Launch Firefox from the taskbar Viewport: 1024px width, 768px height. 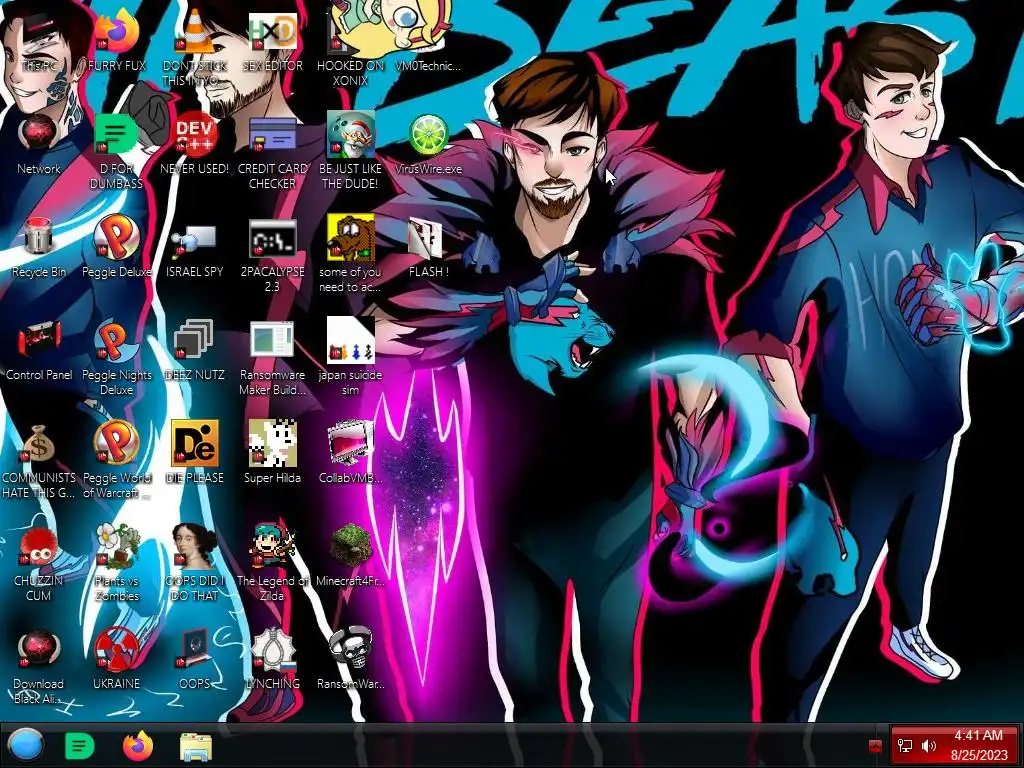(137, 745)
